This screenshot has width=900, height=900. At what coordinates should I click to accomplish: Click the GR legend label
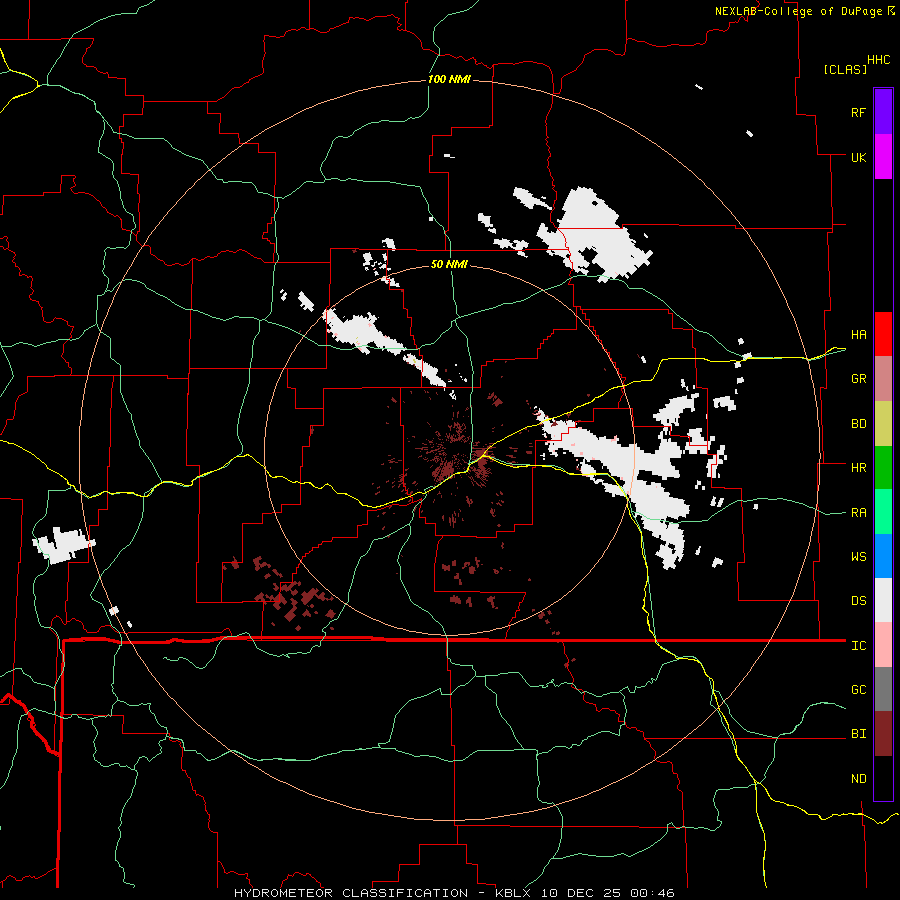click(858, 379)
